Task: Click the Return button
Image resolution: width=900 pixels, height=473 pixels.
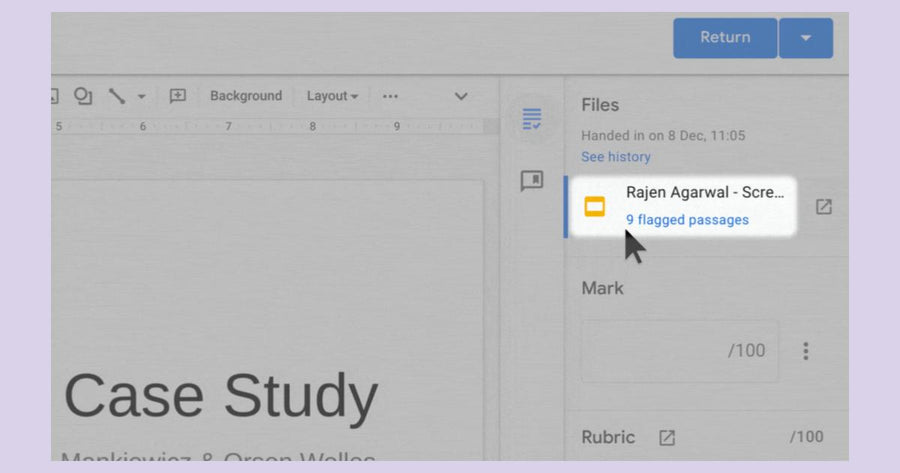Action: pyautogui.click(x=725, y=38)
